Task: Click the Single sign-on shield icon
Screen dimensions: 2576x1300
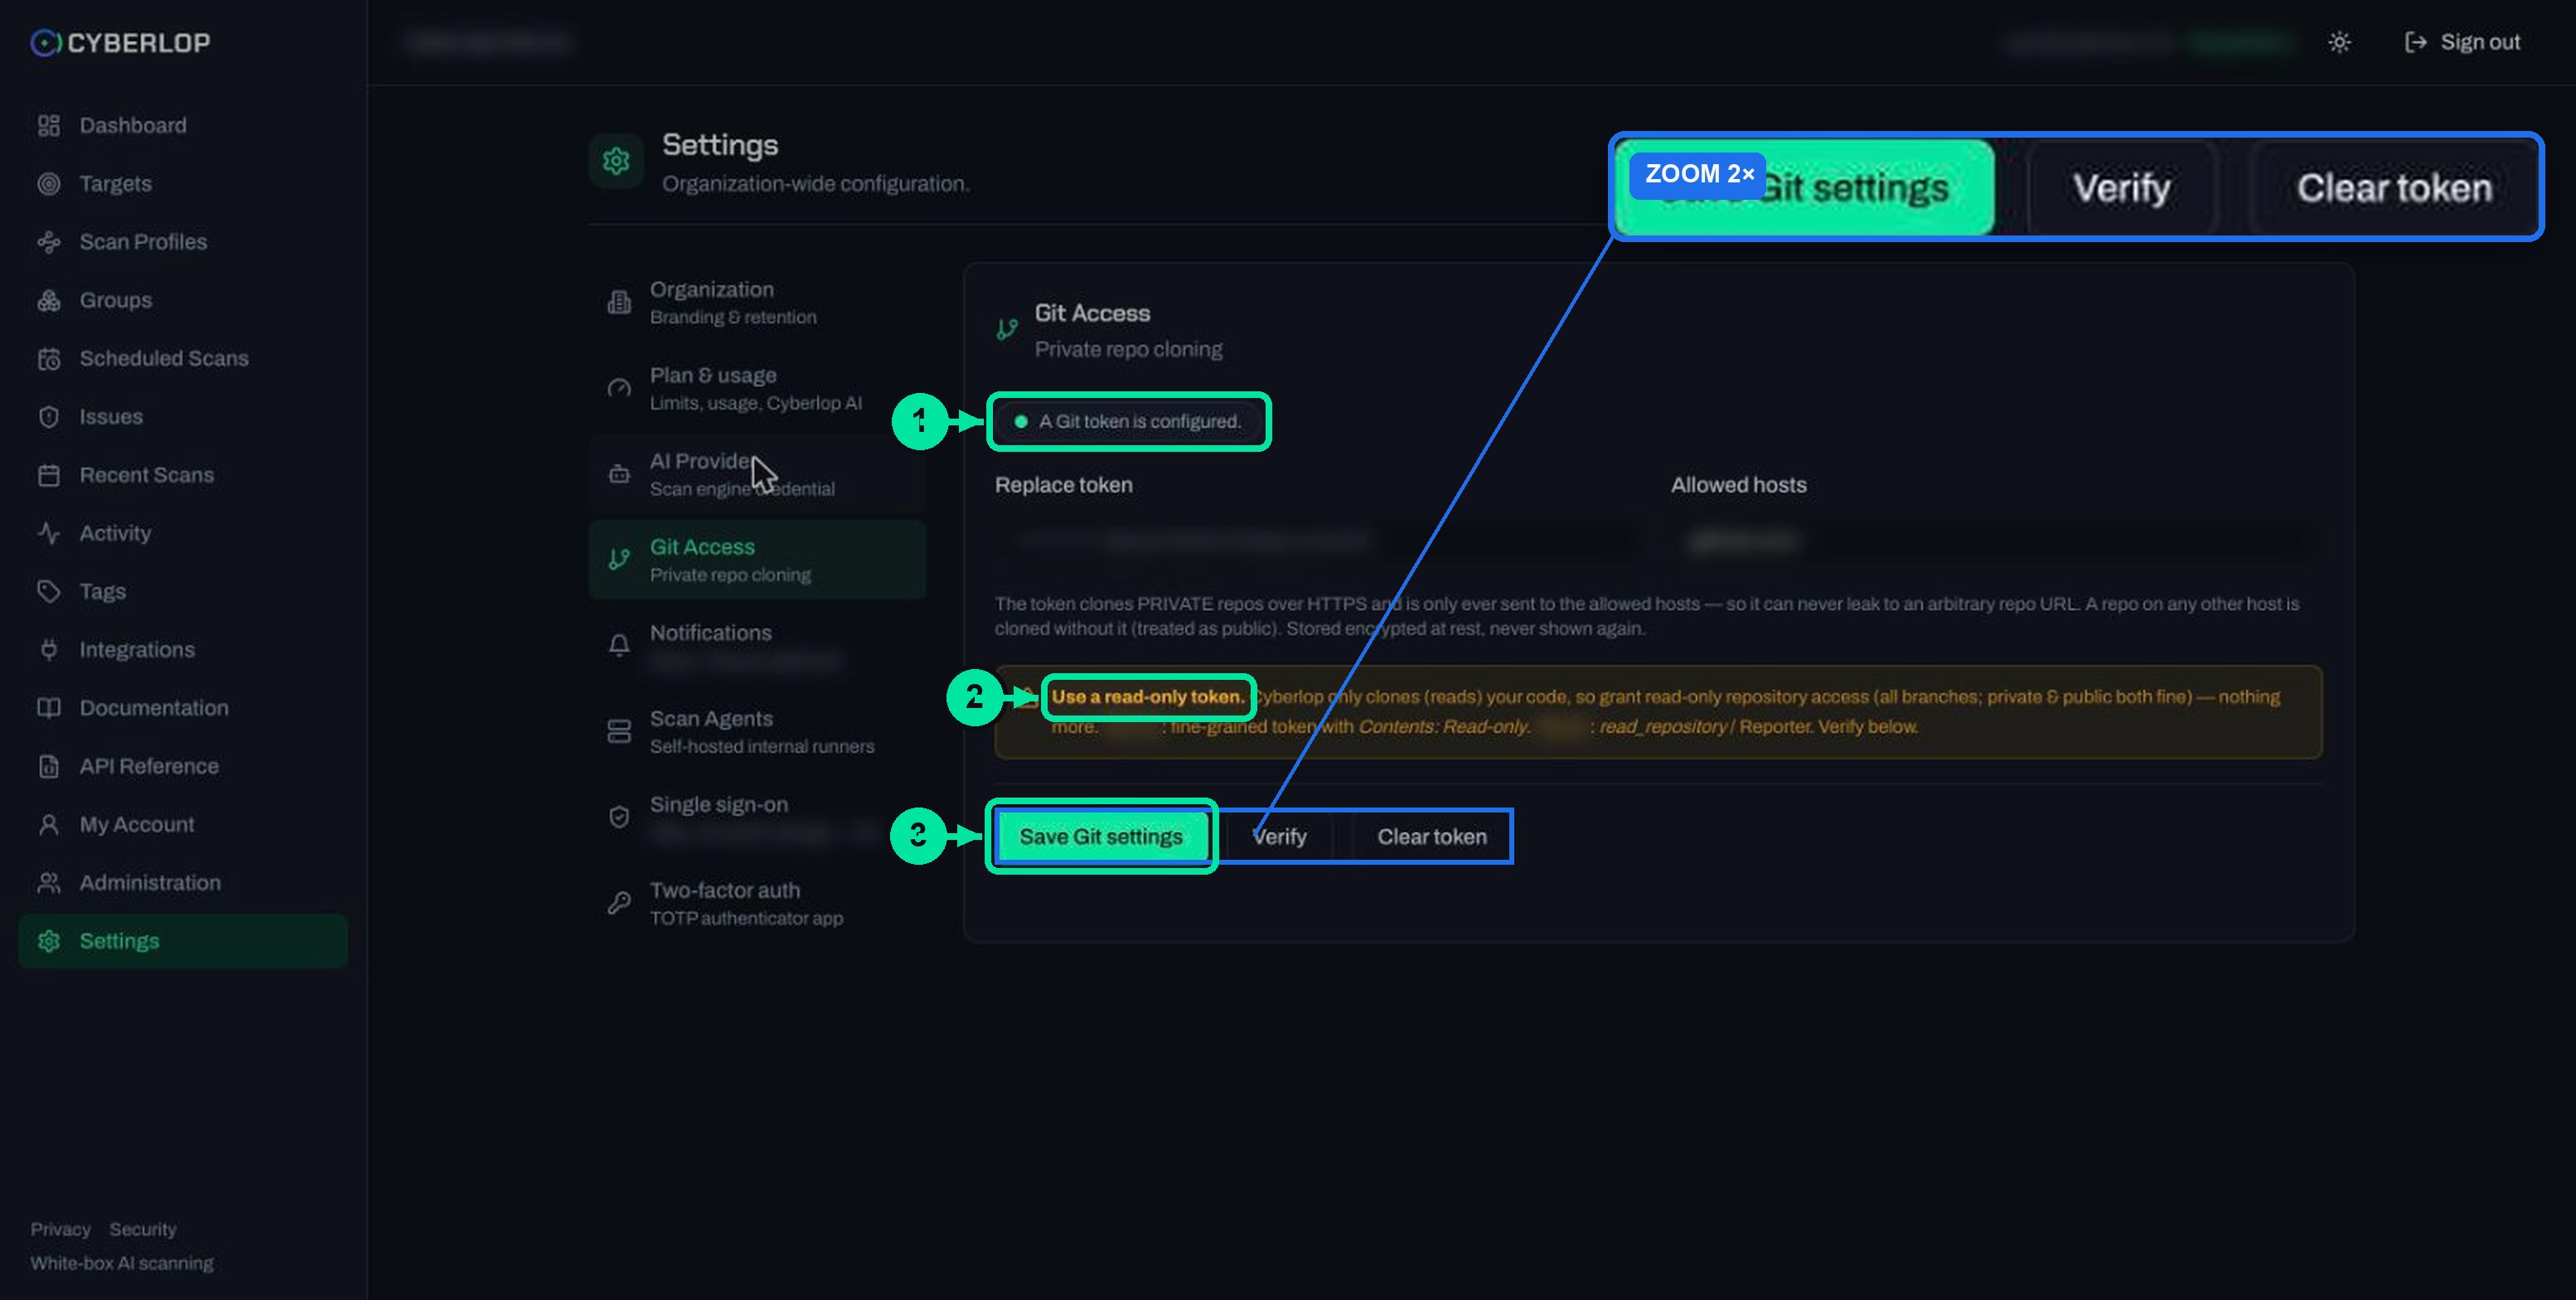Action: (619, 817)
